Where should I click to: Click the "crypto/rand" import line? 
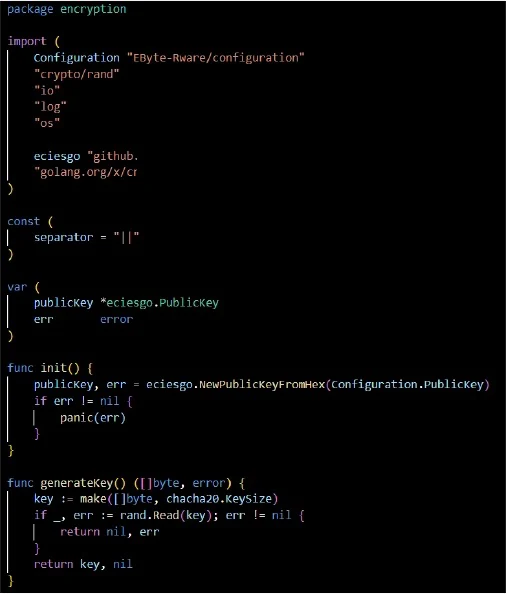77,74
